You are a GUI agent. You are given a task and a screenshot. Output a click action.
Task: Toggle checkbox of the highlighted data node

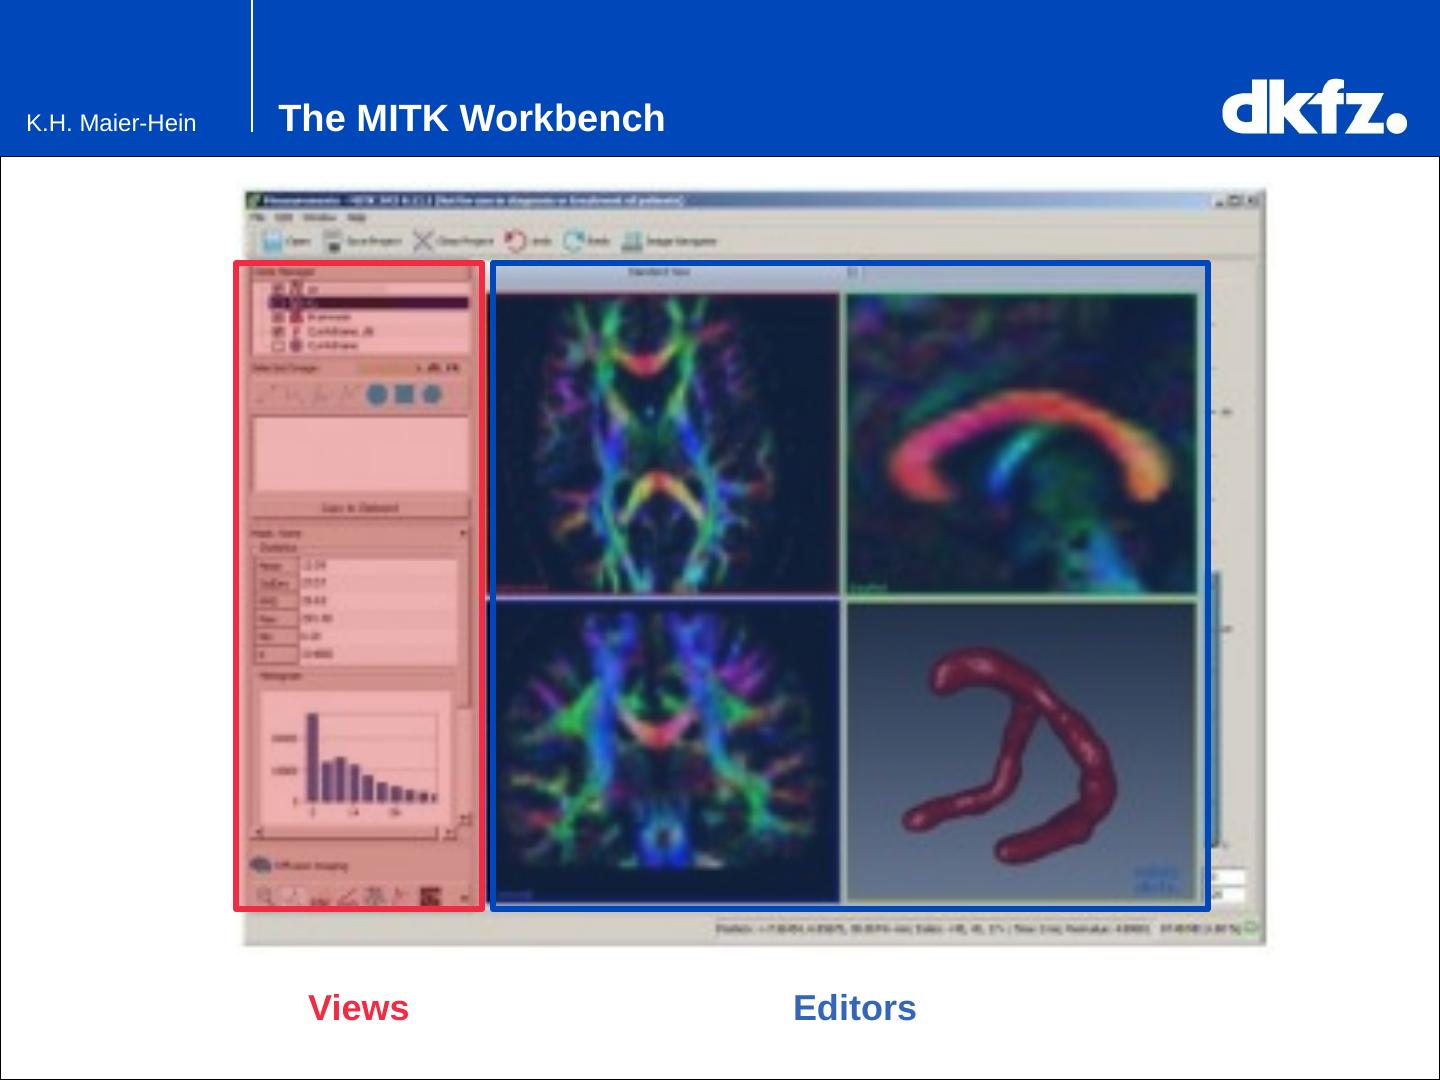click(x=279, y=302)
